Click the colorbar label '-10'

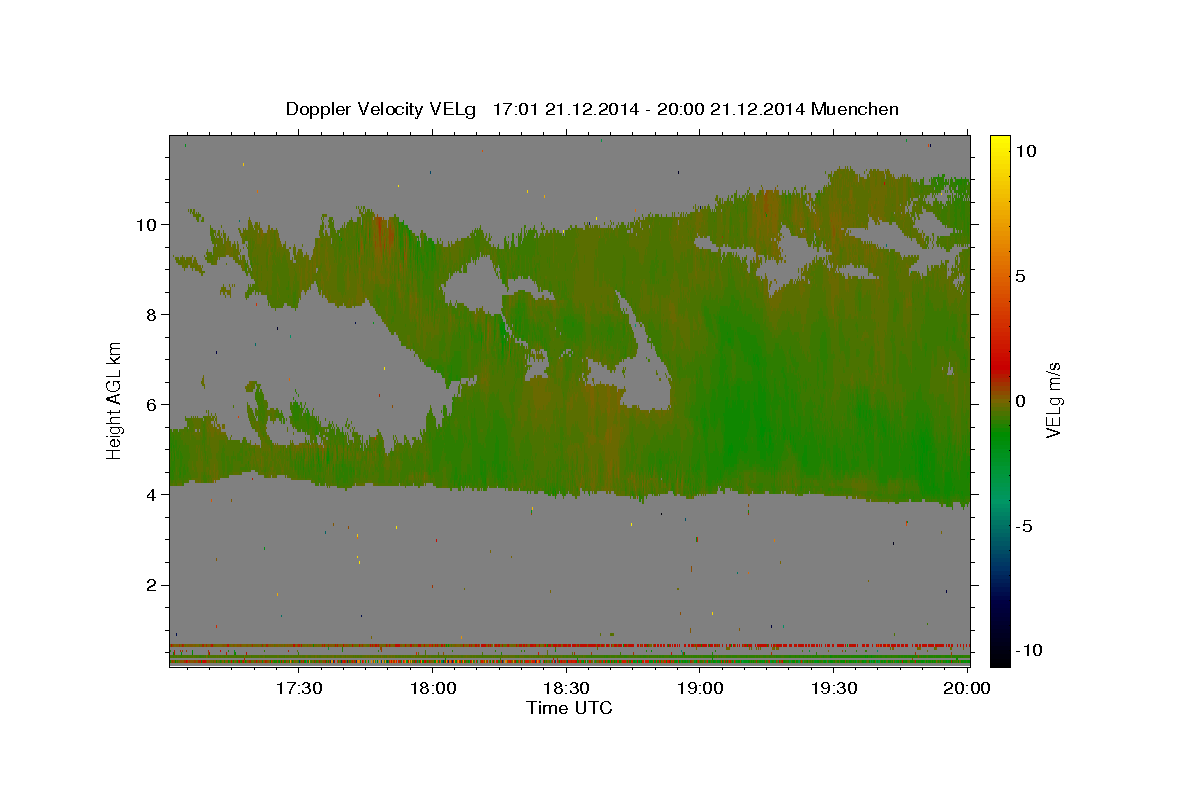point(1029,650)
